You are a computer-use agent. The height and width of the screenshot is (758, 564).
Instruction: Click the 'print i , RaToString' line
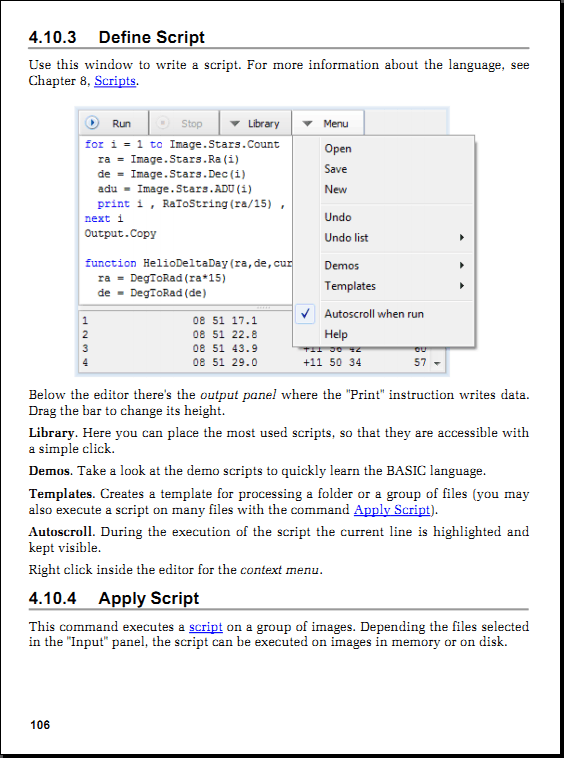point(191,204)
